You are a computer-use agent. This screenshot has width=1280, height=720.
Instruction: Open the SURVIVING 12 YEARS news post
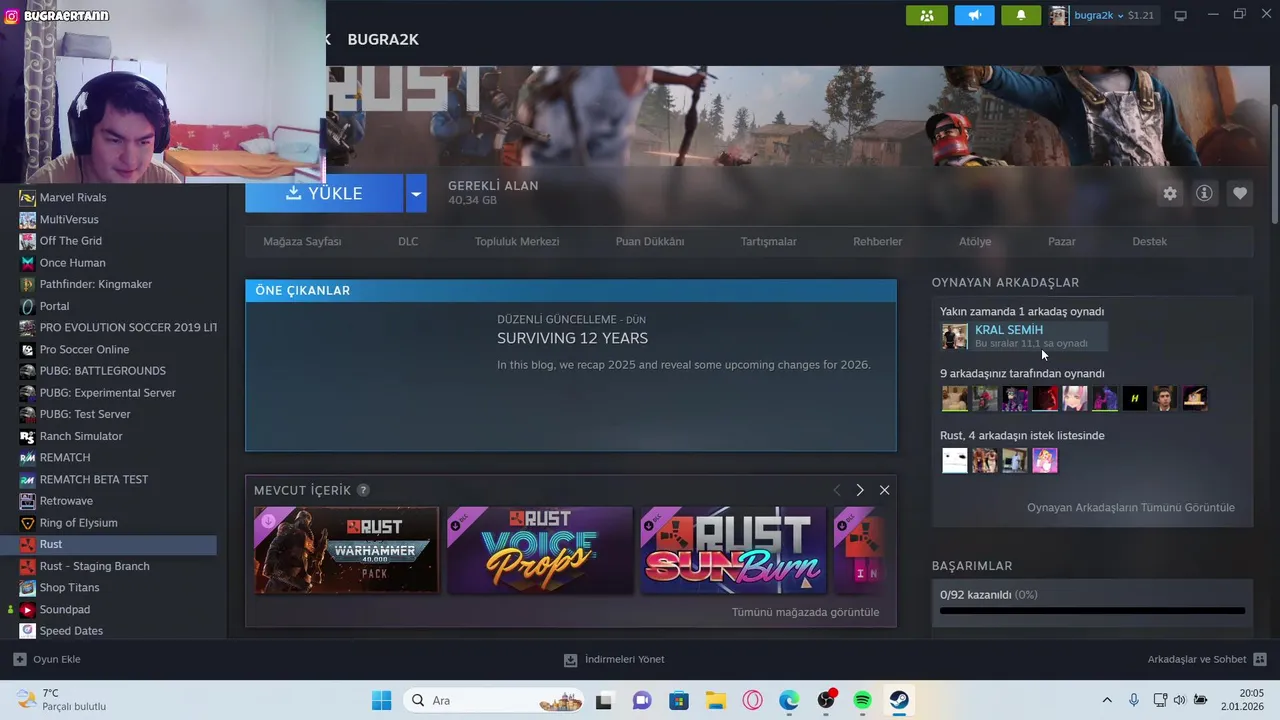572,338
